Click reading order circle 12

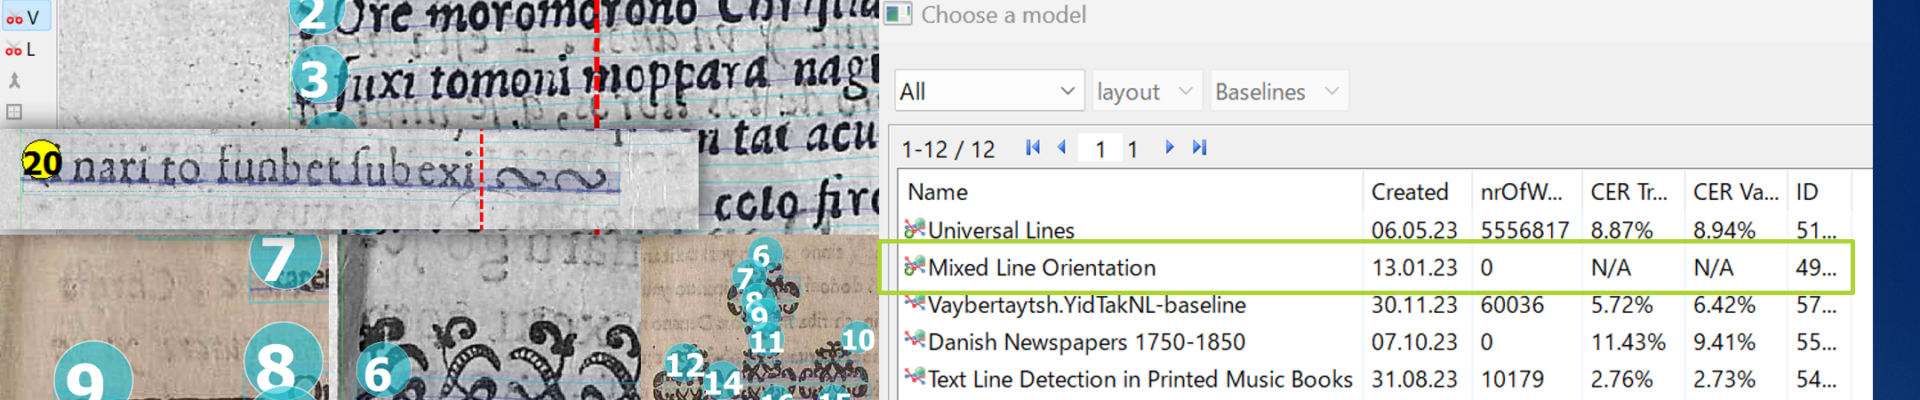coord(685,364)
